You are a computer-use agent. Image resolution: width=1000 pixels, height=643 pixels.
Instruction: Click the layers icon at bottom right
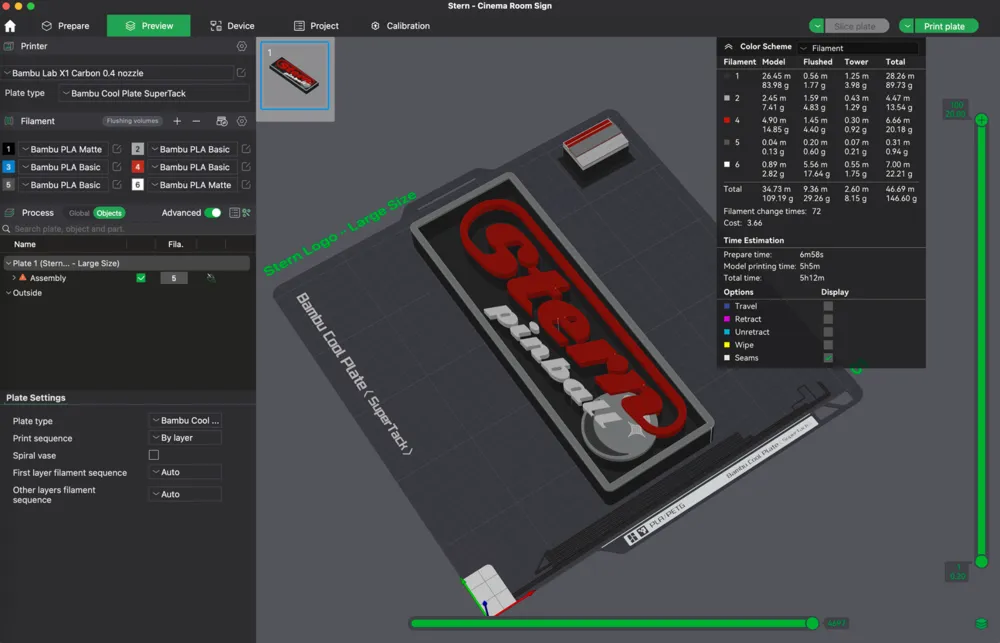982,623
